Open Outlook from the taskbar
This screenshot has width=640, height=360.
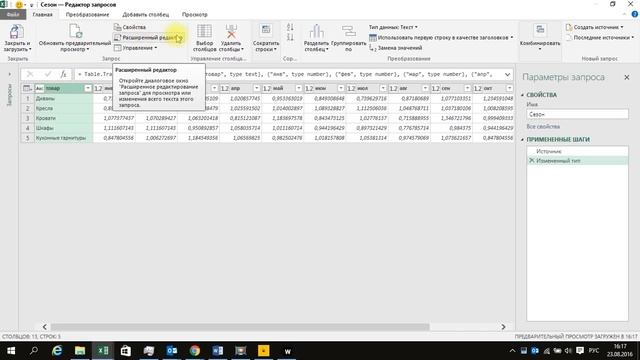pos(172,351)
